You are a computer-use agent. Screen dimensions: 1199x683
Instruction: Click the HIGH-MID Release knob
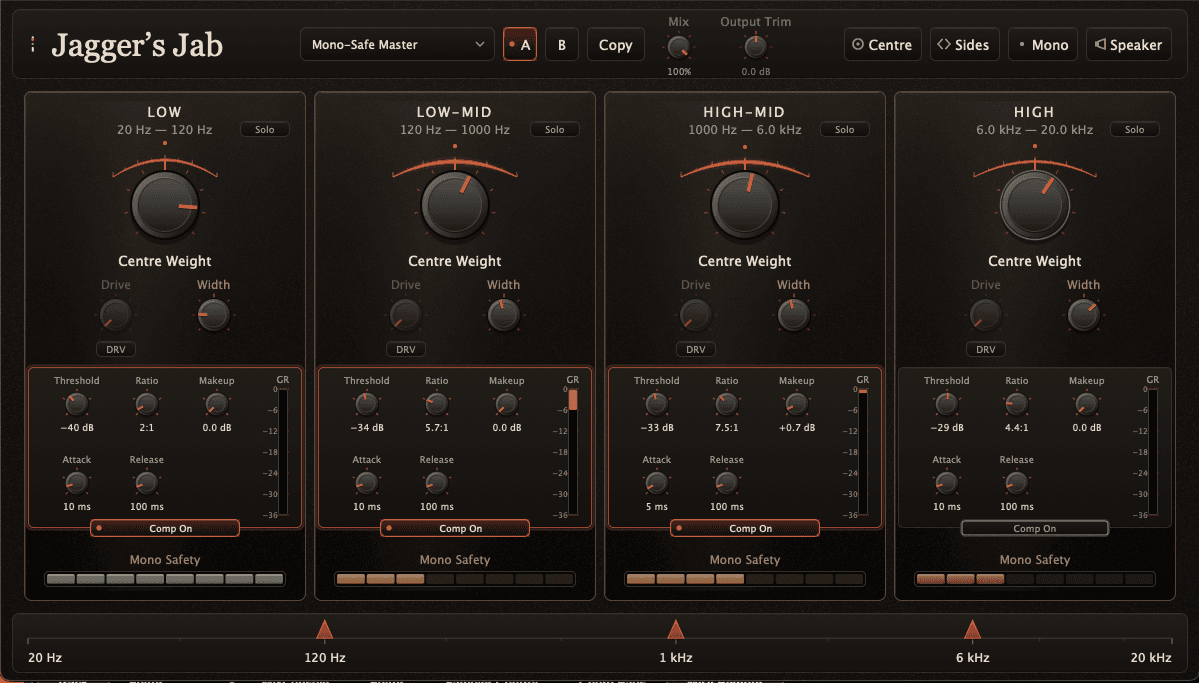[726, 483]
